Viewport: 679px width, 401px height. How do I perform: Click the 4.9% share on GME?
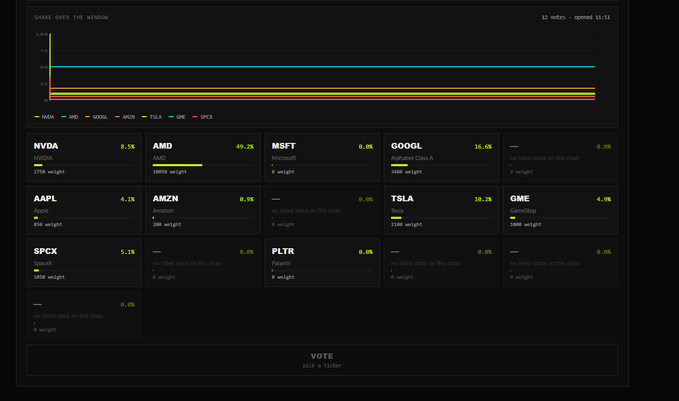(x=604, y=199)
